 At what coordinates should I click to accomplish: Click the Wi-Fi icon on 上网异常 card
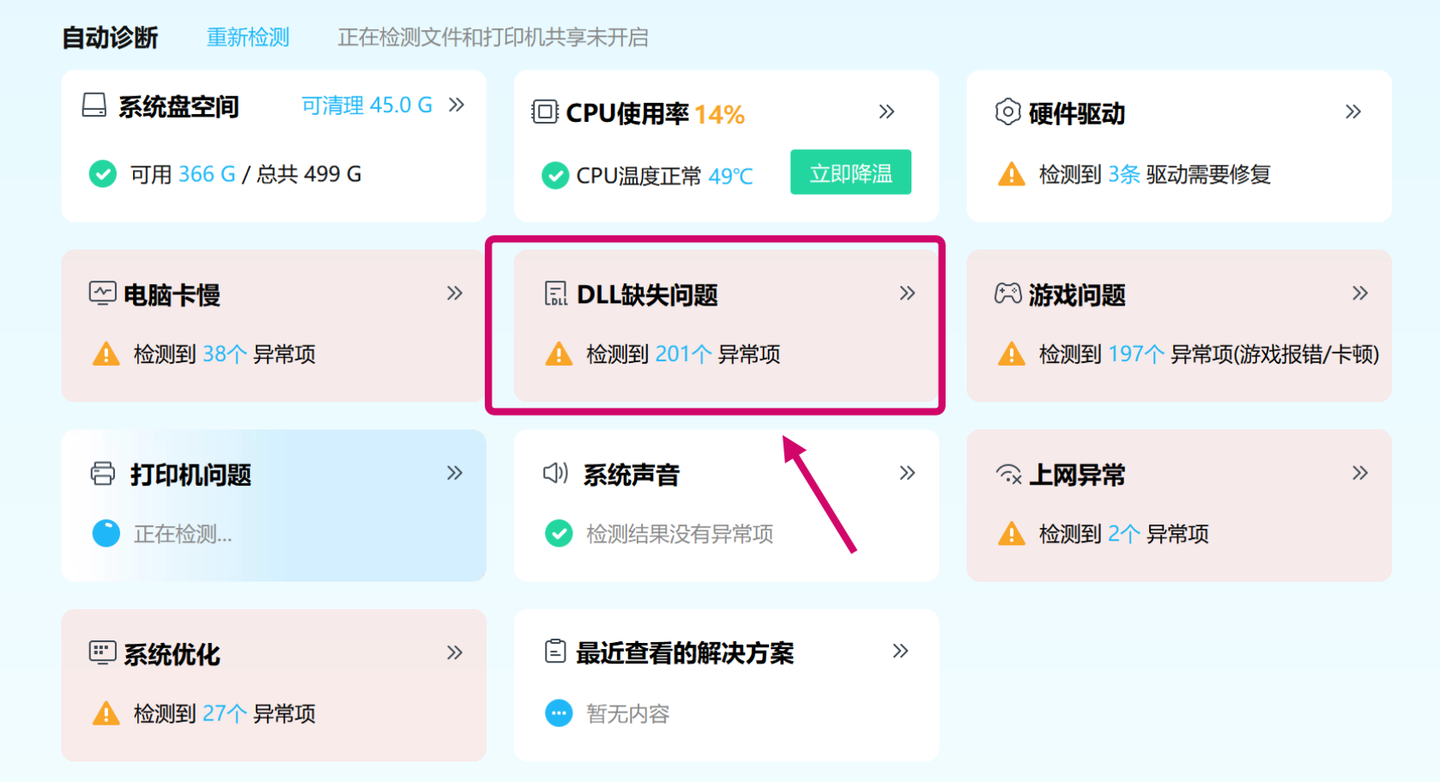(x=1010, y=473)
